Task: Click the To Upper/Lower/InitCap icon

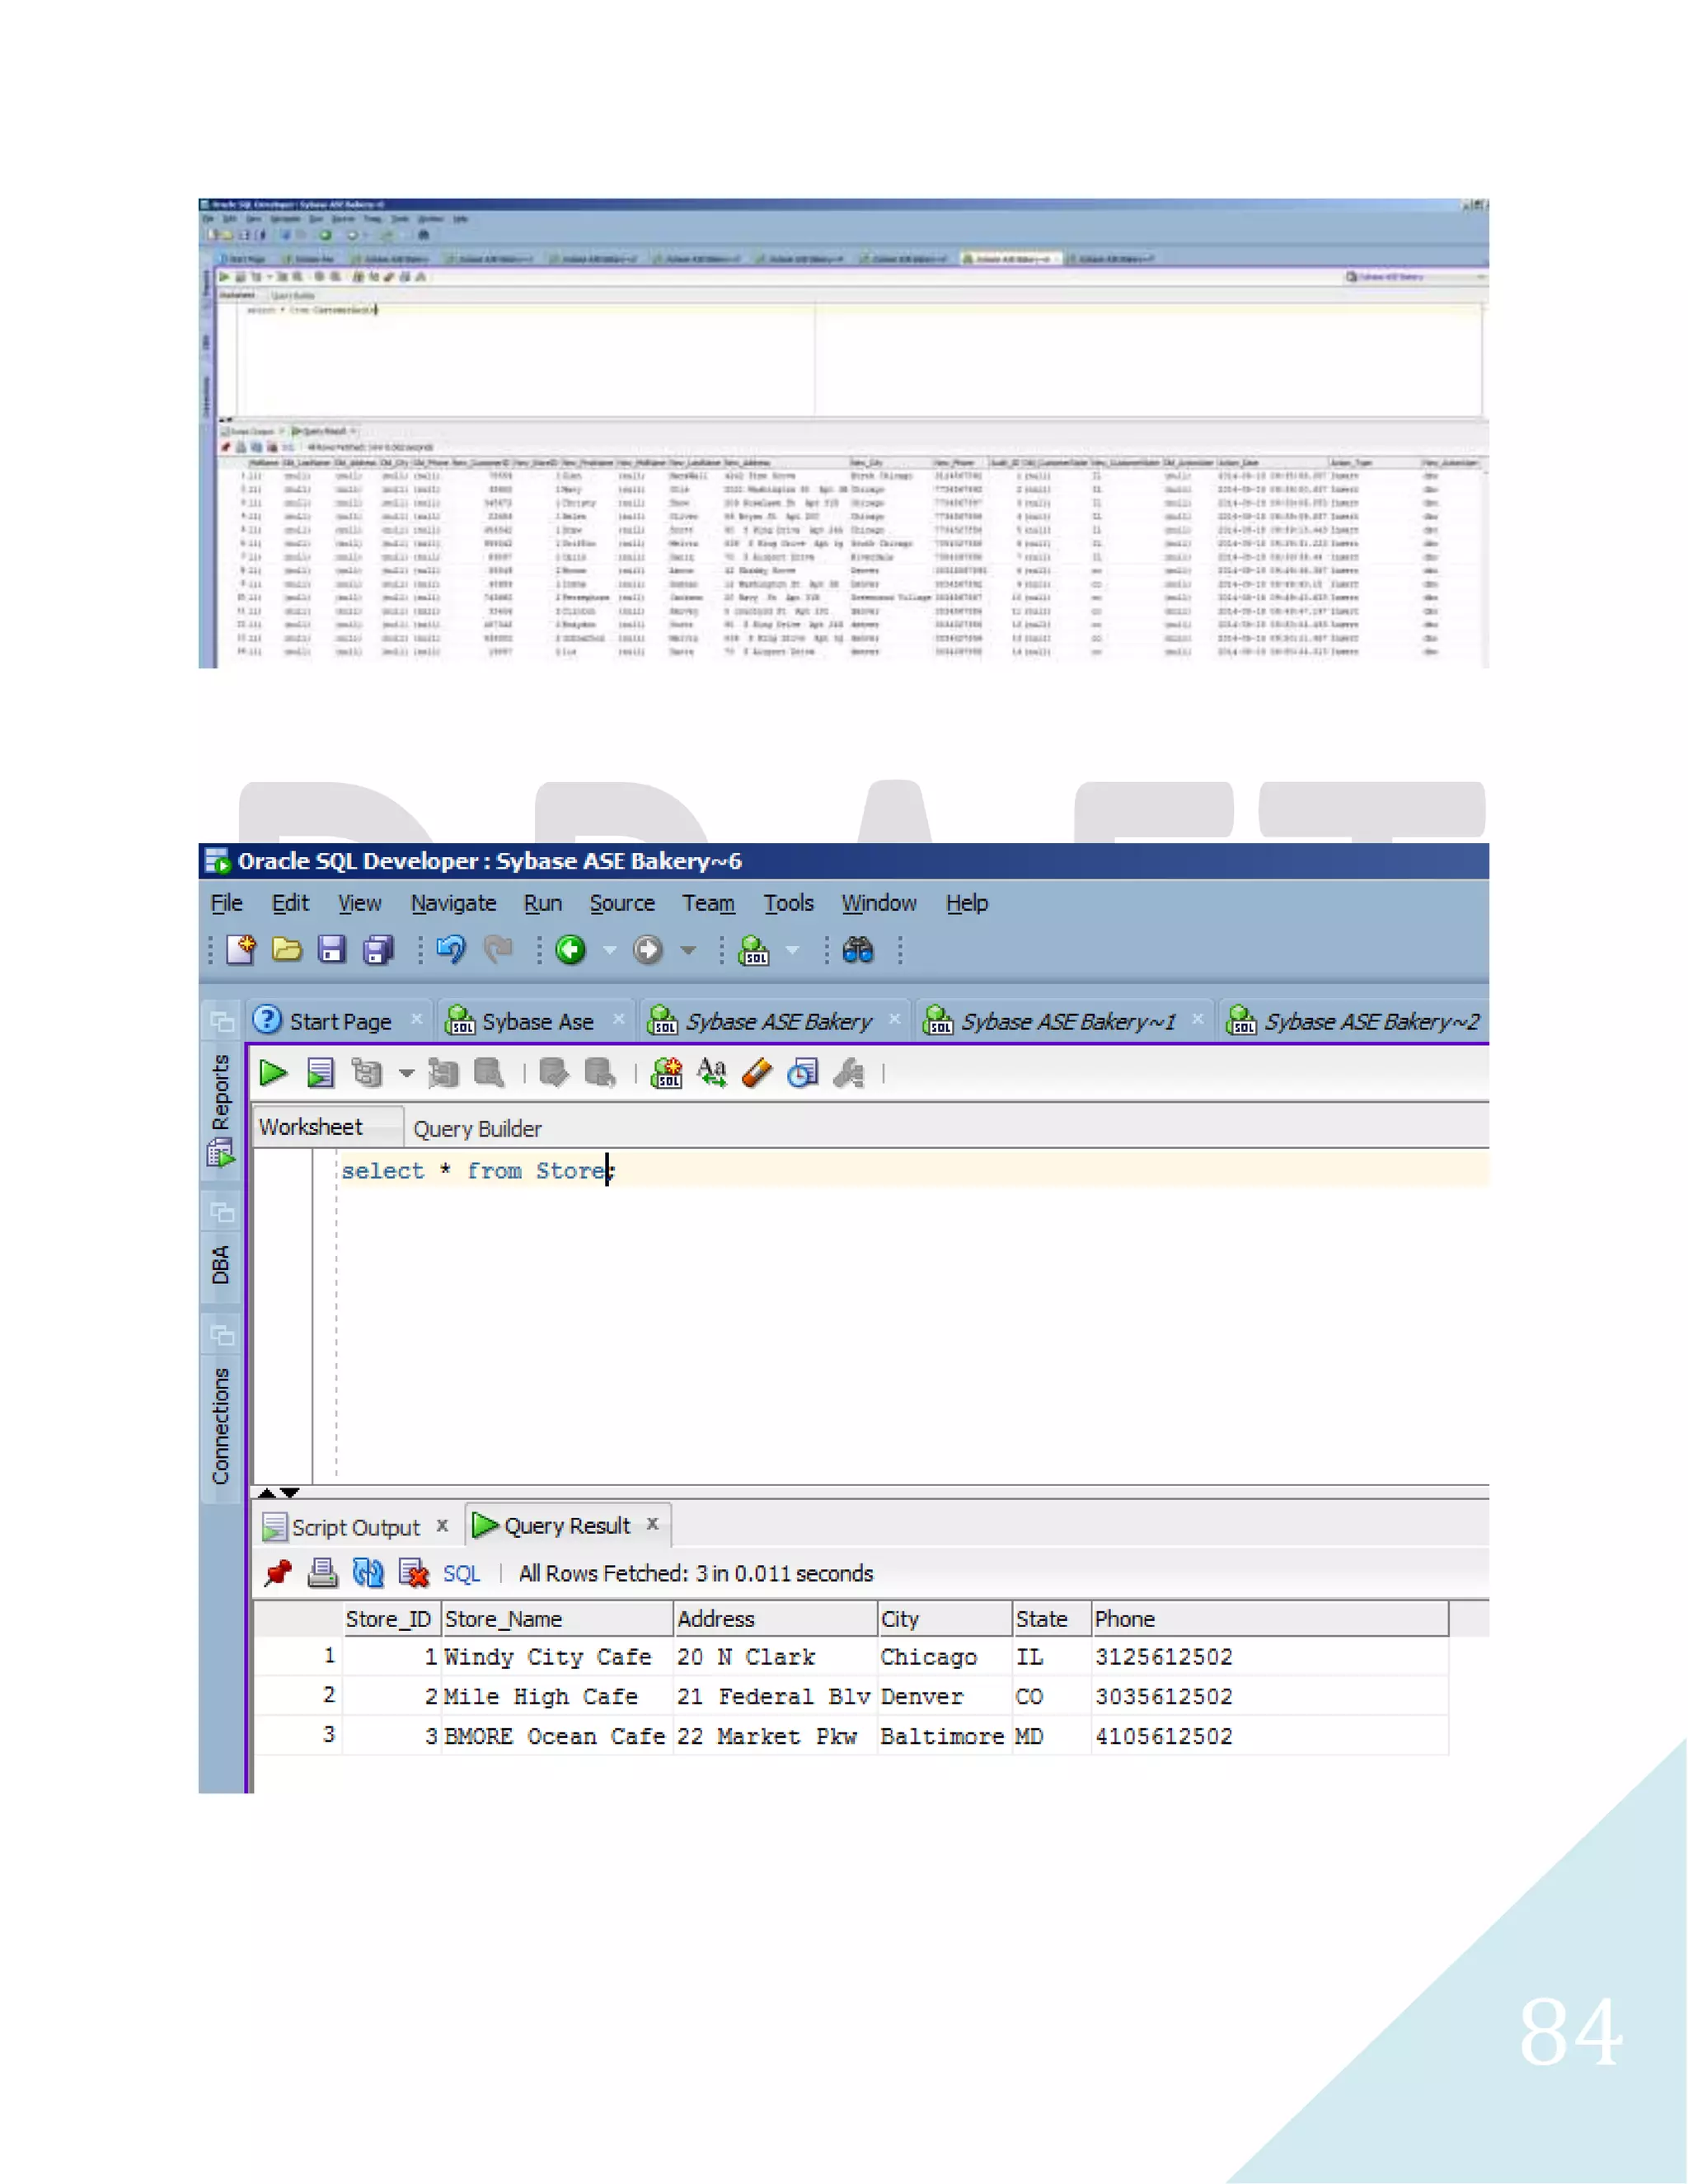Action: [711, 1073]
